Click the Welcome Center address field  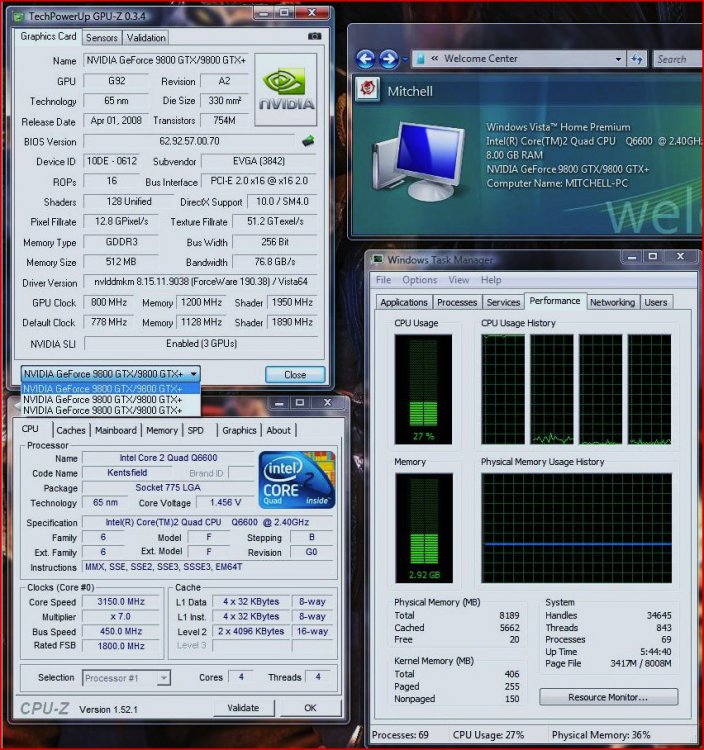tap(518, 59)
